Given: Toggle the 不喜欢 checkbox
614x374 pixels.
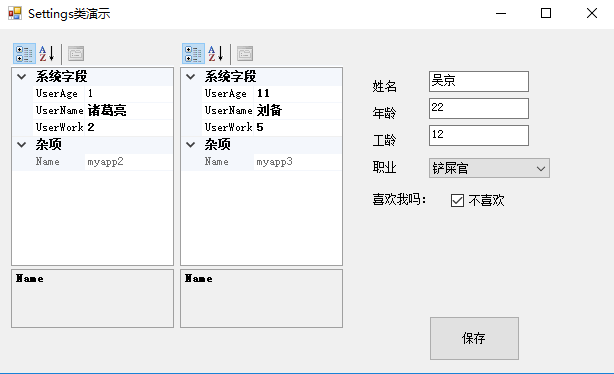Looking at the screenshot, I should (457, 201).
